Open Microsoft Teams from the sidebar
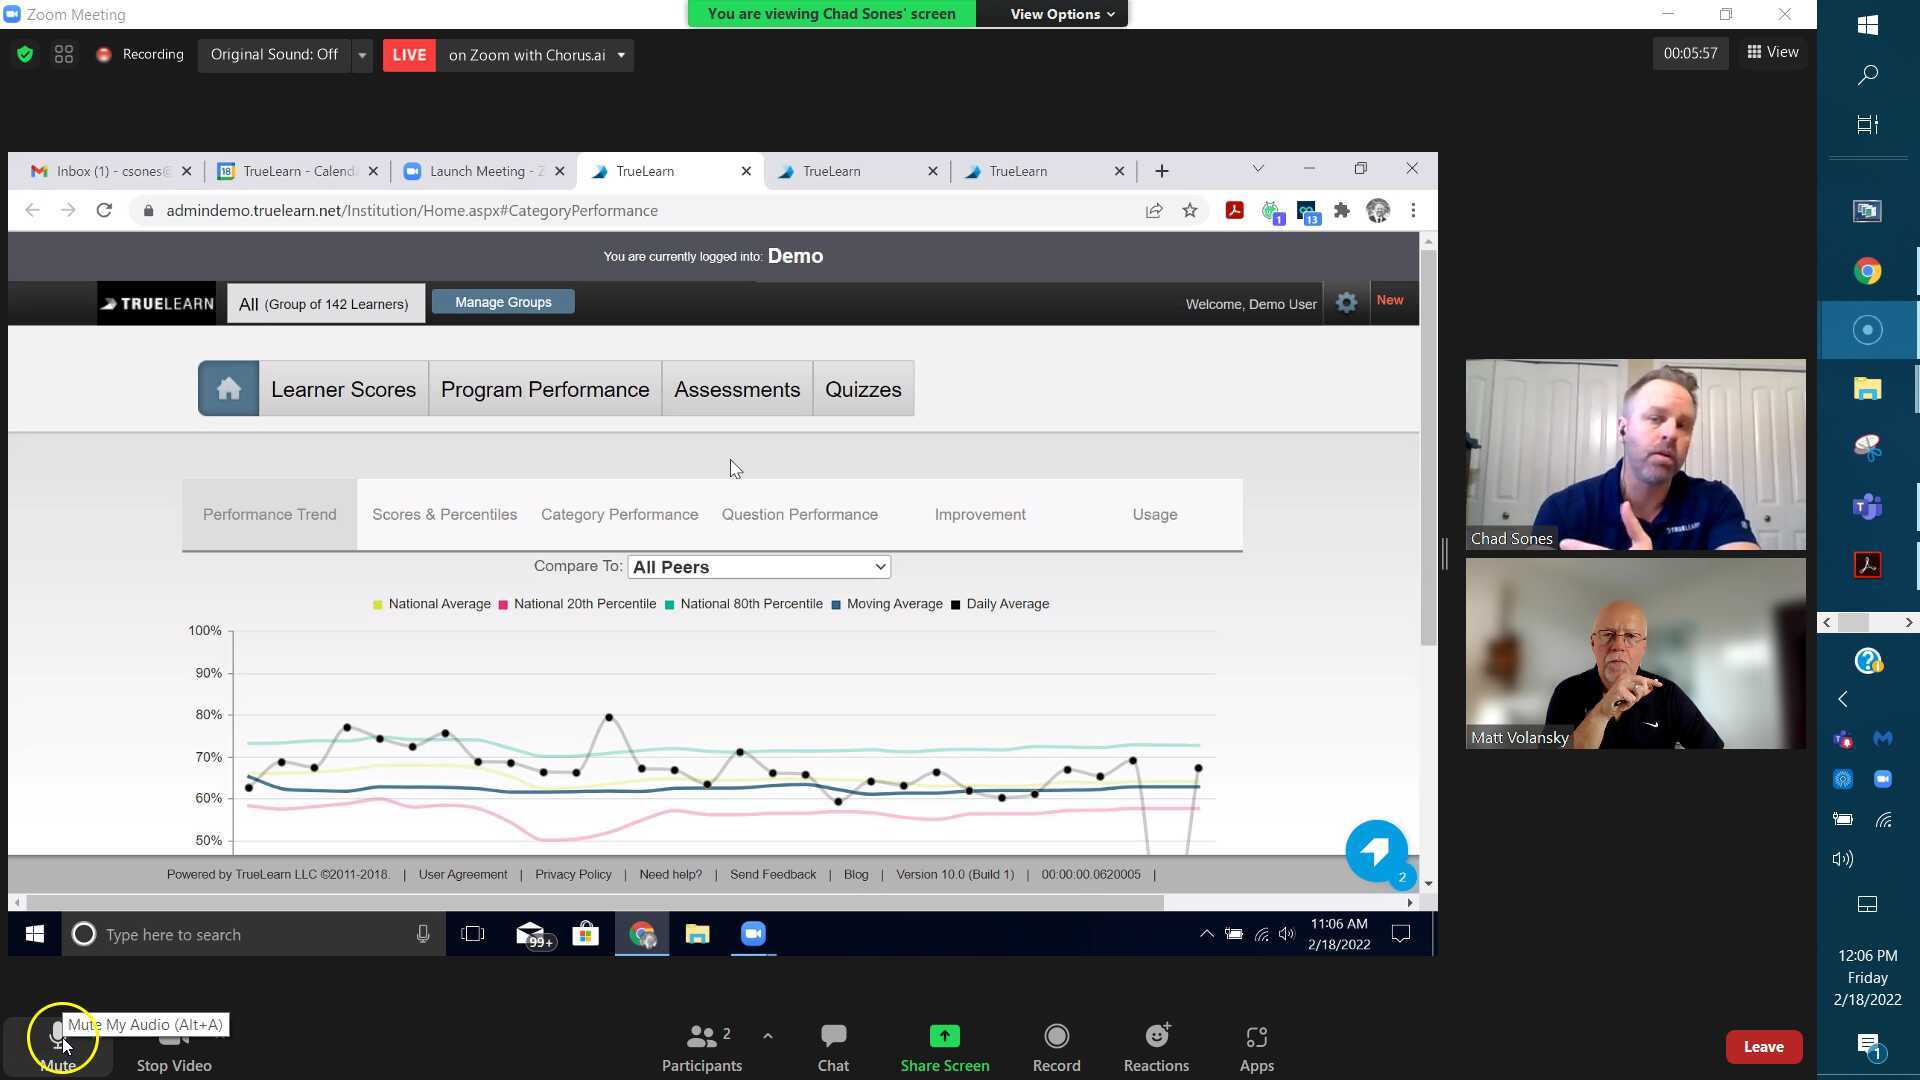1920x1080 pixels. [x=1868, y=507]
